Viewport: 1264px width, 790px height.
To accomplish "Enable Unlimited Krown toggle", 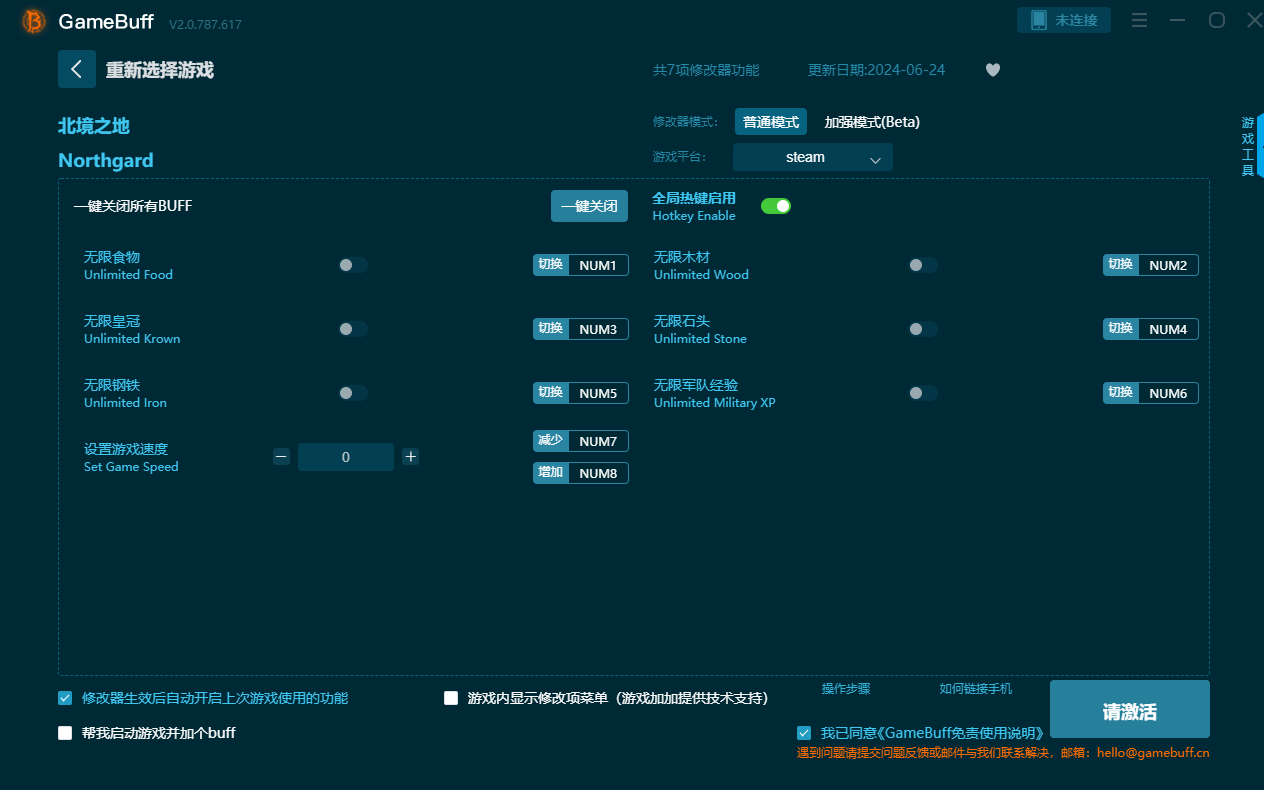I will click(353, 329).
